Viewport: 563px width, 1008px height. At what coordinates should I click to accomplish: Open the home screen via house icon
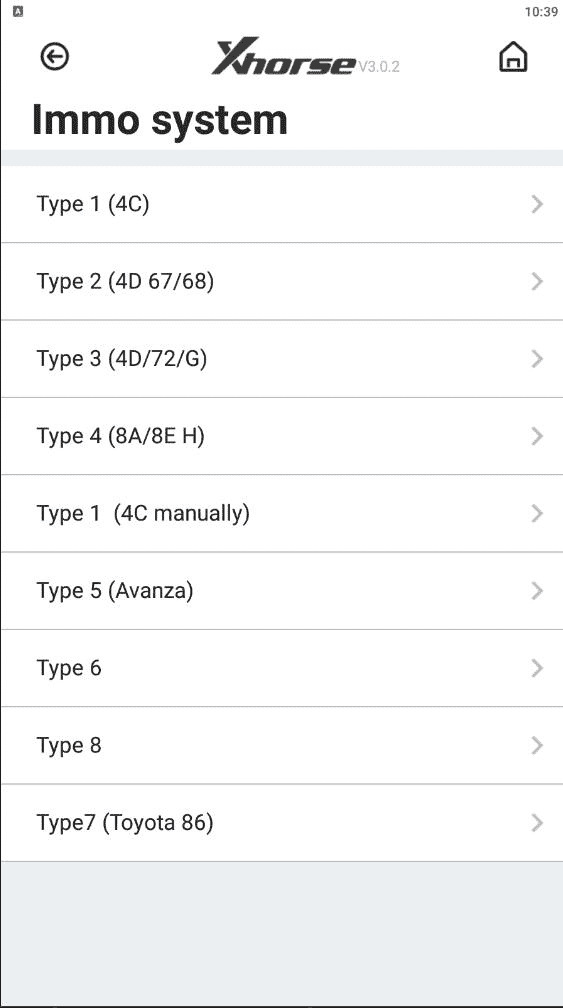513,57
